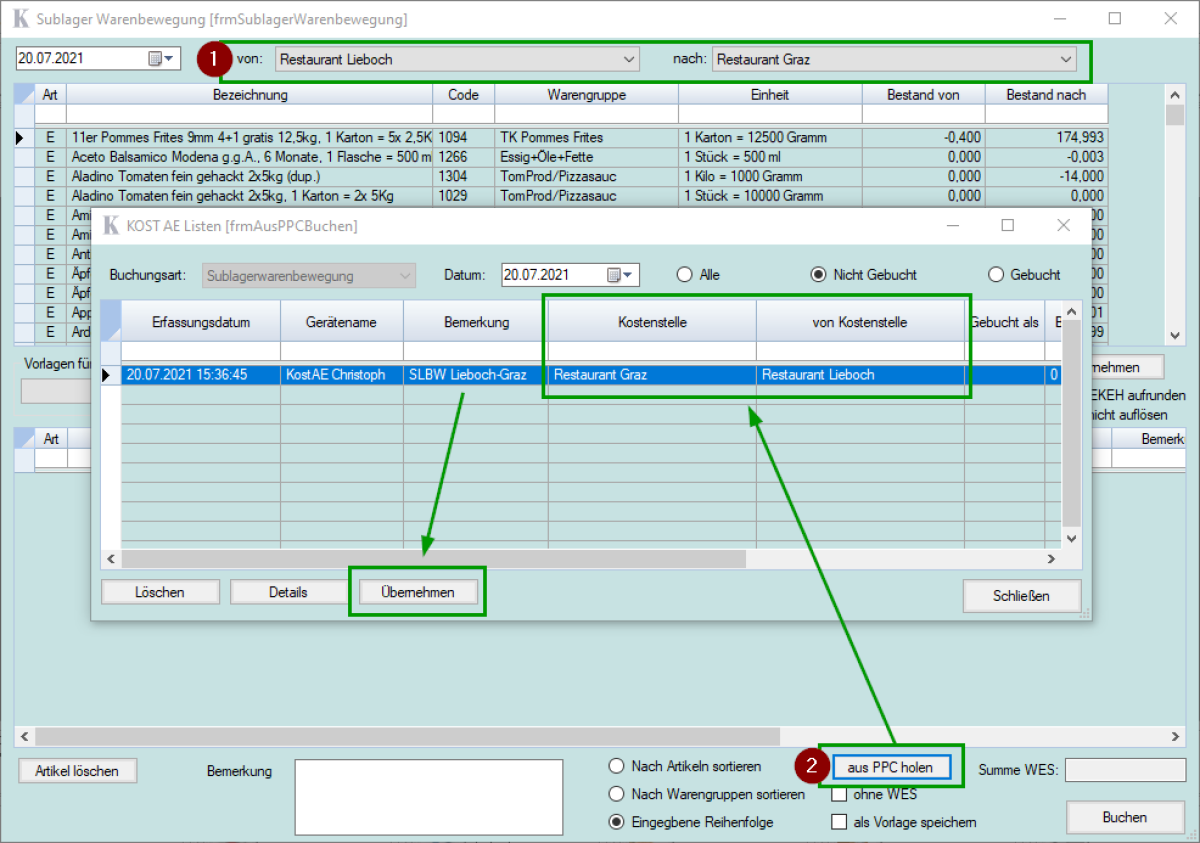Select the Nicht Gebucht radio button
The width and height of the screenshot is (1200, 843).
click(x=818, y=275)
